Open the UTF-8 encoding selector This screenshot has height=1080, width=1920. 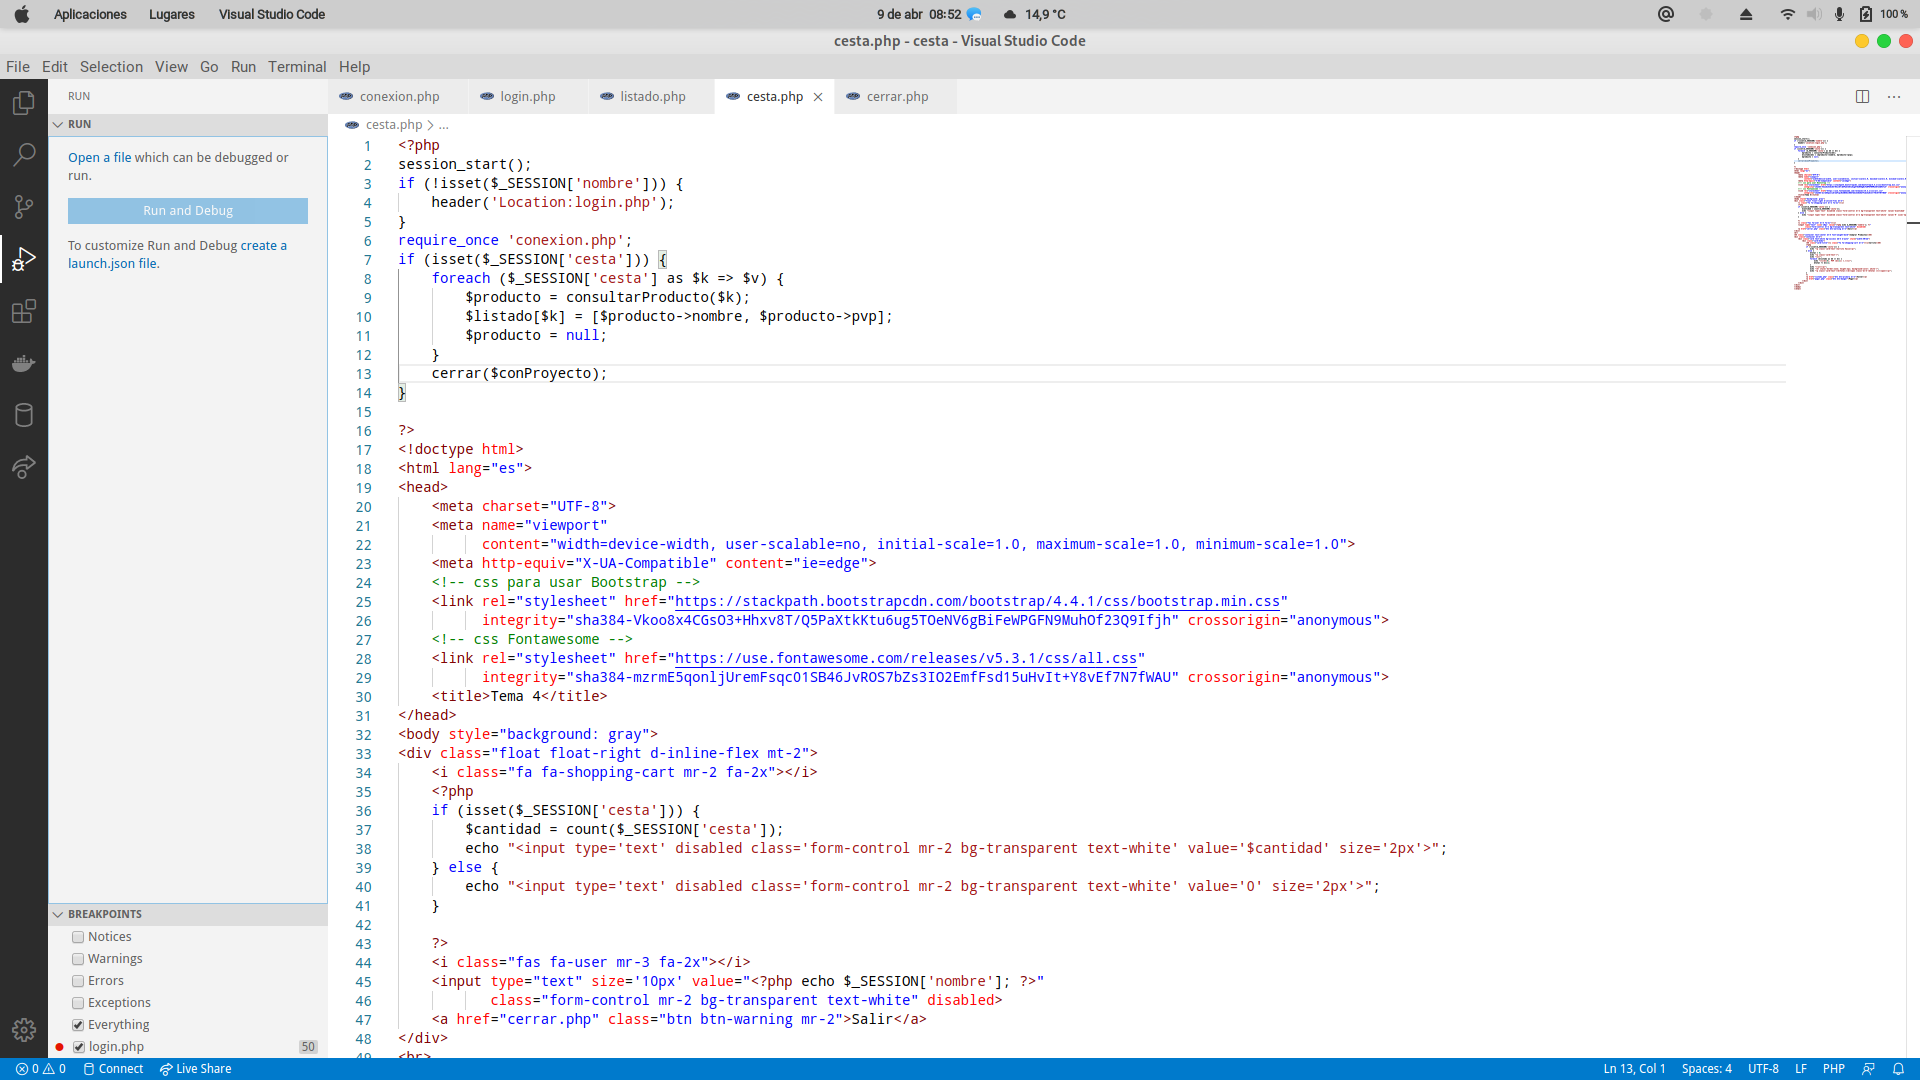1763,1069
